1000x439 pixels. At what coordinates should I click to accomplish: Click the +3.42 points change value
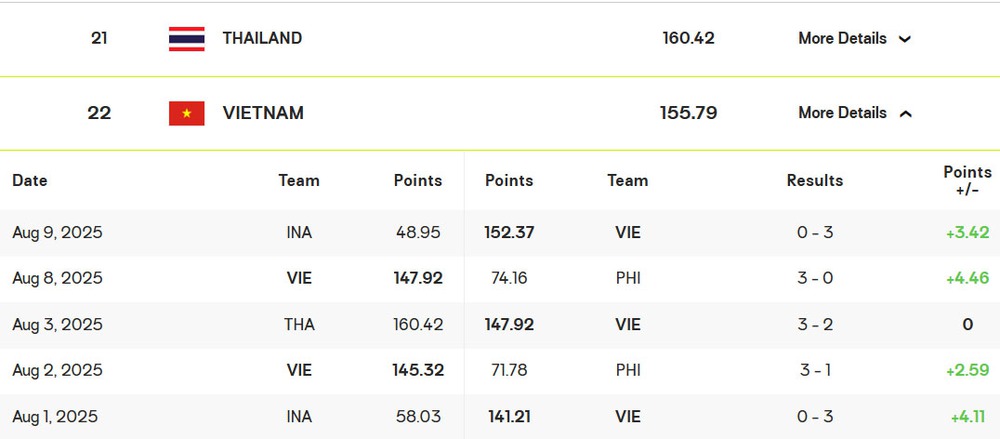click(967, 232)
